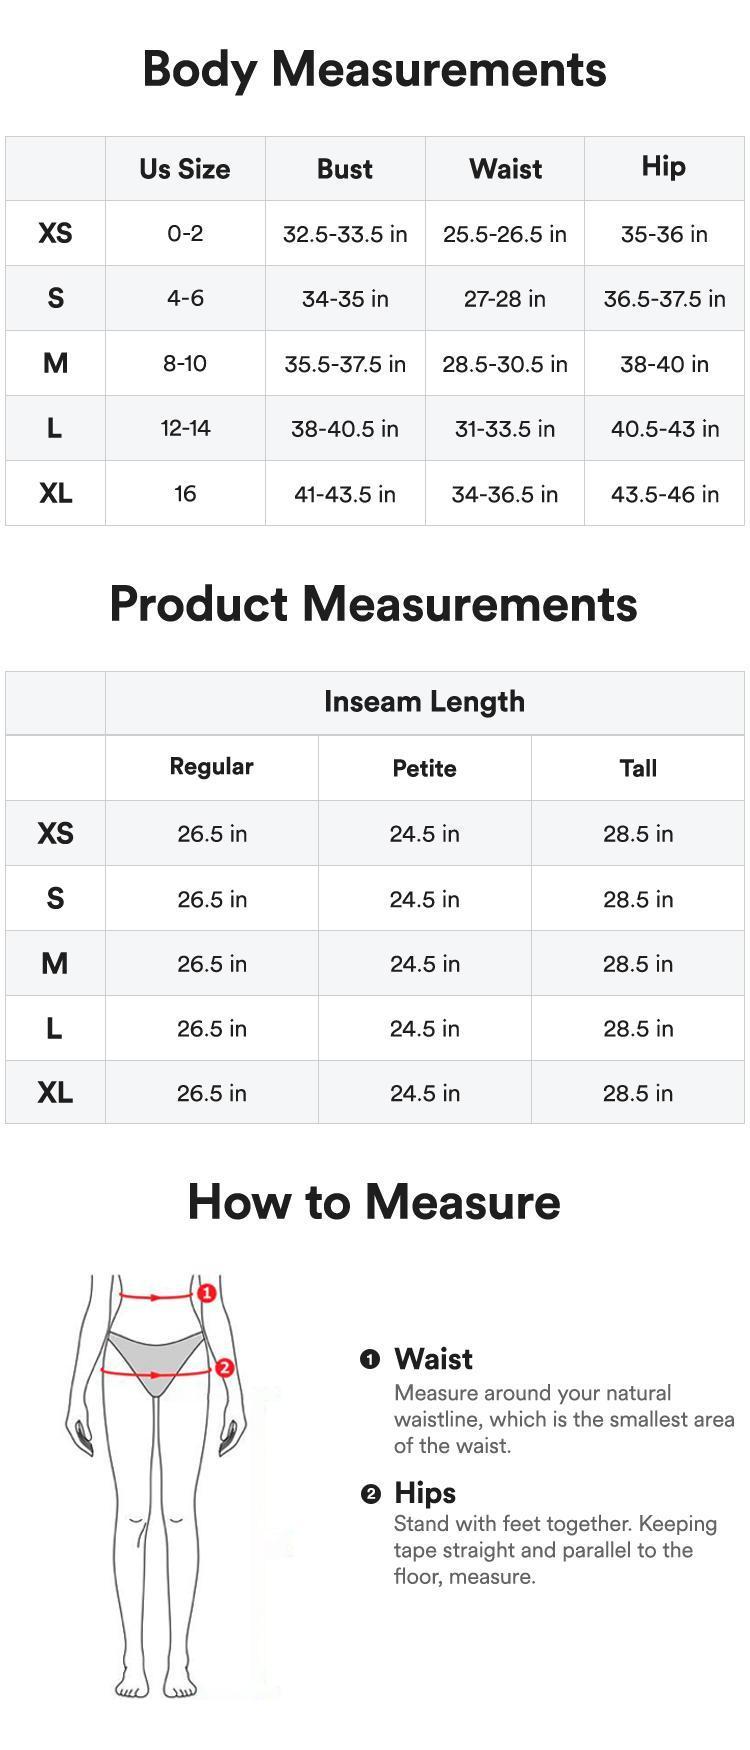Click the black number 1 bullet beside Waist
750x1750 pixels.
pyautogui.click(x=370, y=1359)
